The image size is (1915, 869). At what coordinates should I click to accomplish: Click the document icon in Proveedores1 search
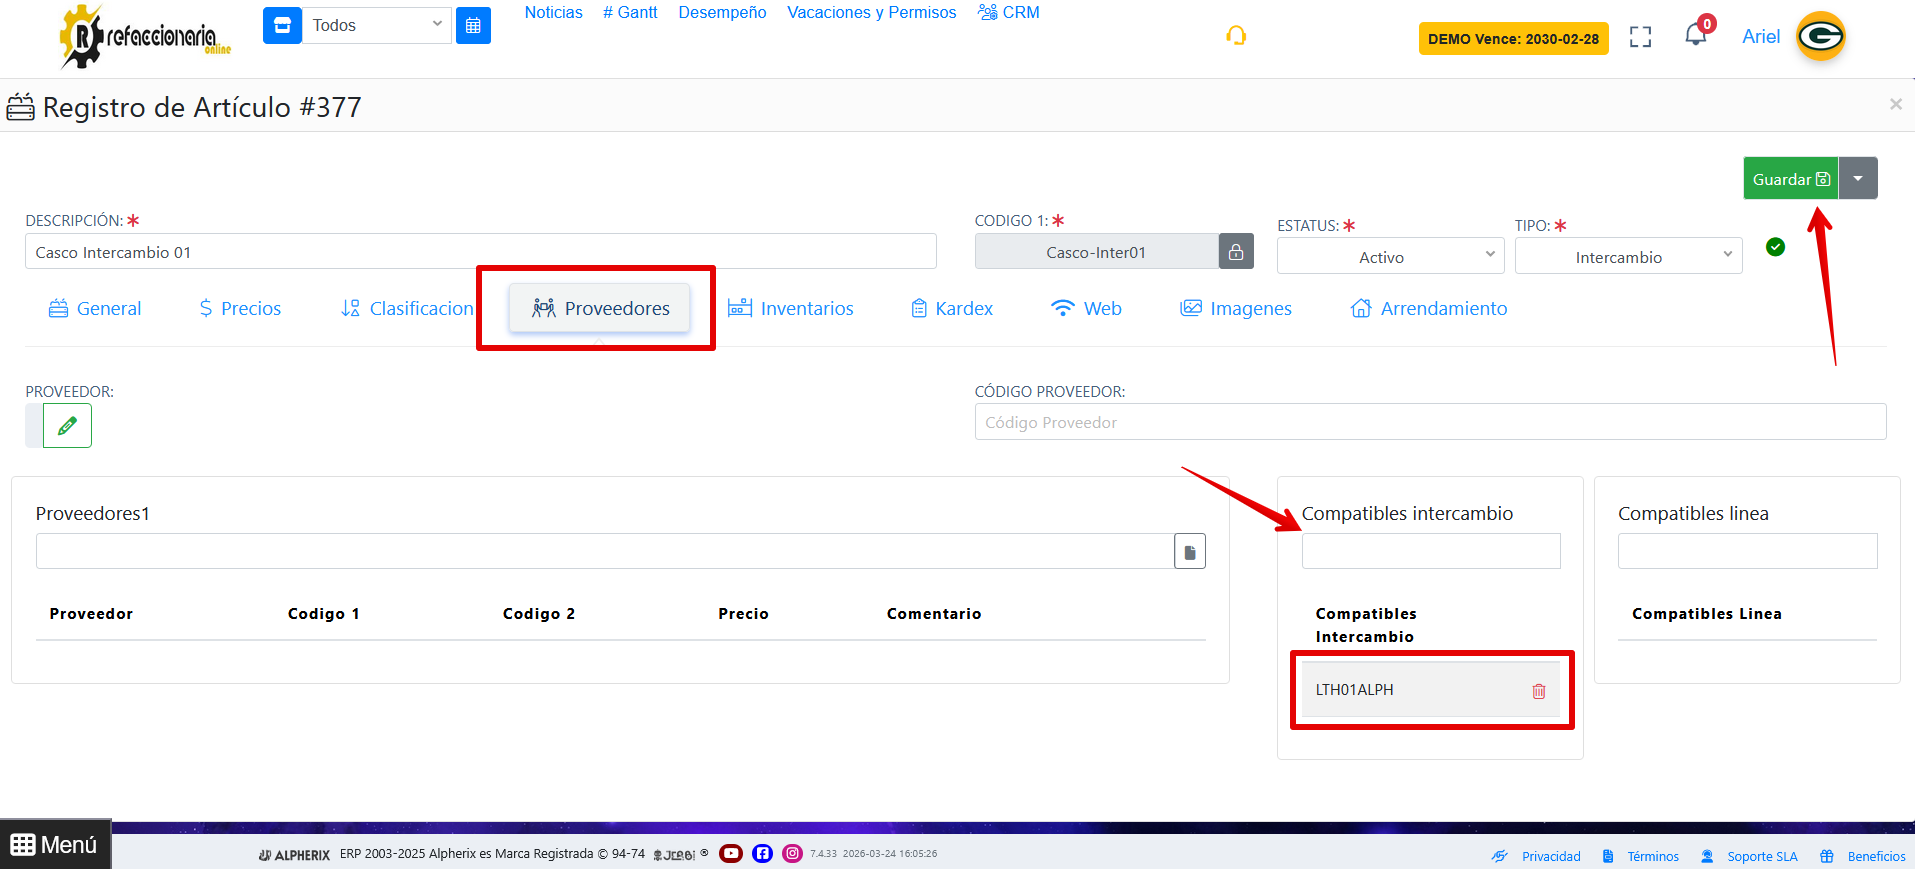click(x=1189, y=552)
